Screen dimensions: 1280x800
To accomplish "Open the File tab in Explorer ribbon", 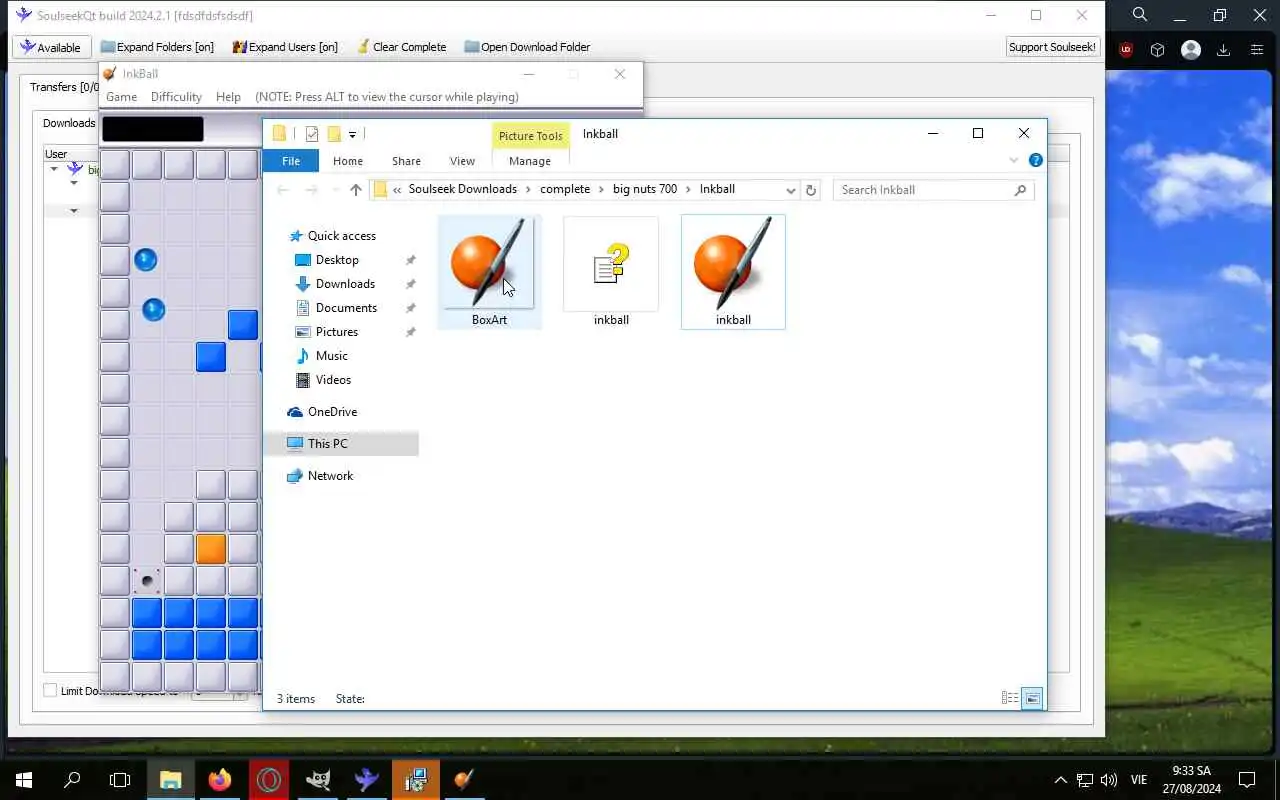I will (x=291, y=161).
